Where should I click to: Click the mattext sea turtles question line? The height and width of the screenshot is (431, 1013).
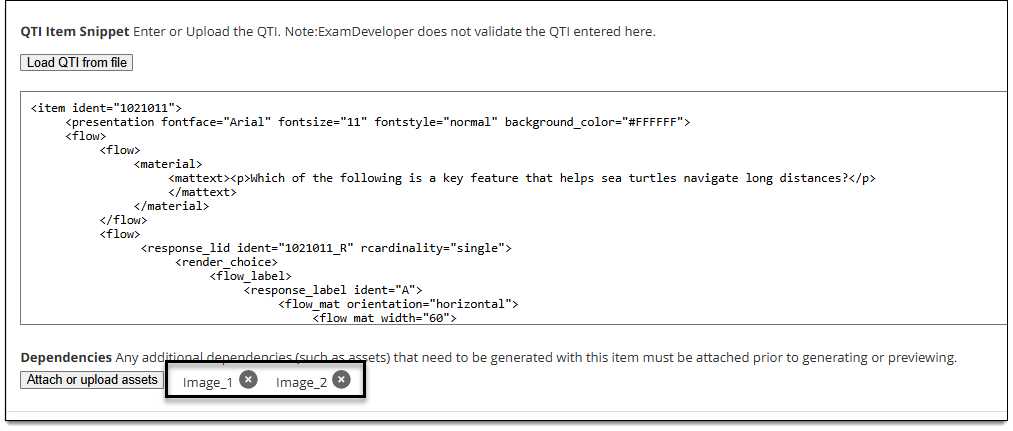pos(522,178)
